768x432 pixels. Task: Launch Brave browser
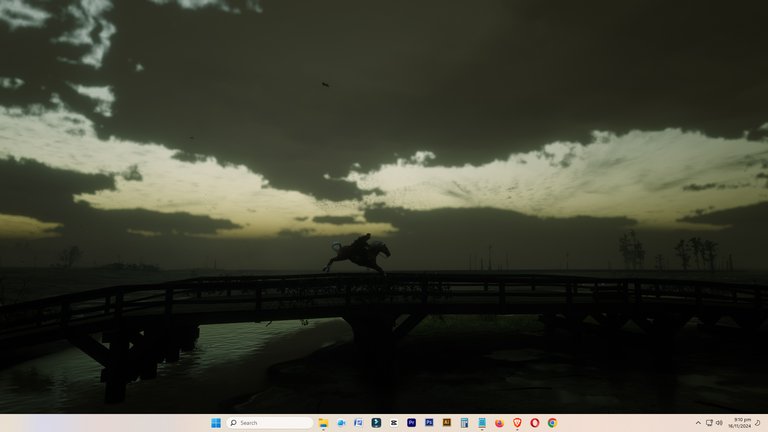[517, 423]
